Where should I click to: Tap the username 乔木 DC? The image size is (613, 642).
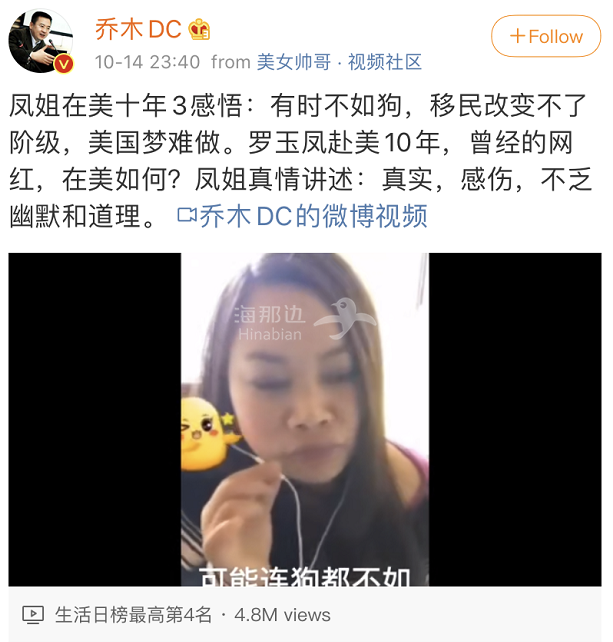138,29
